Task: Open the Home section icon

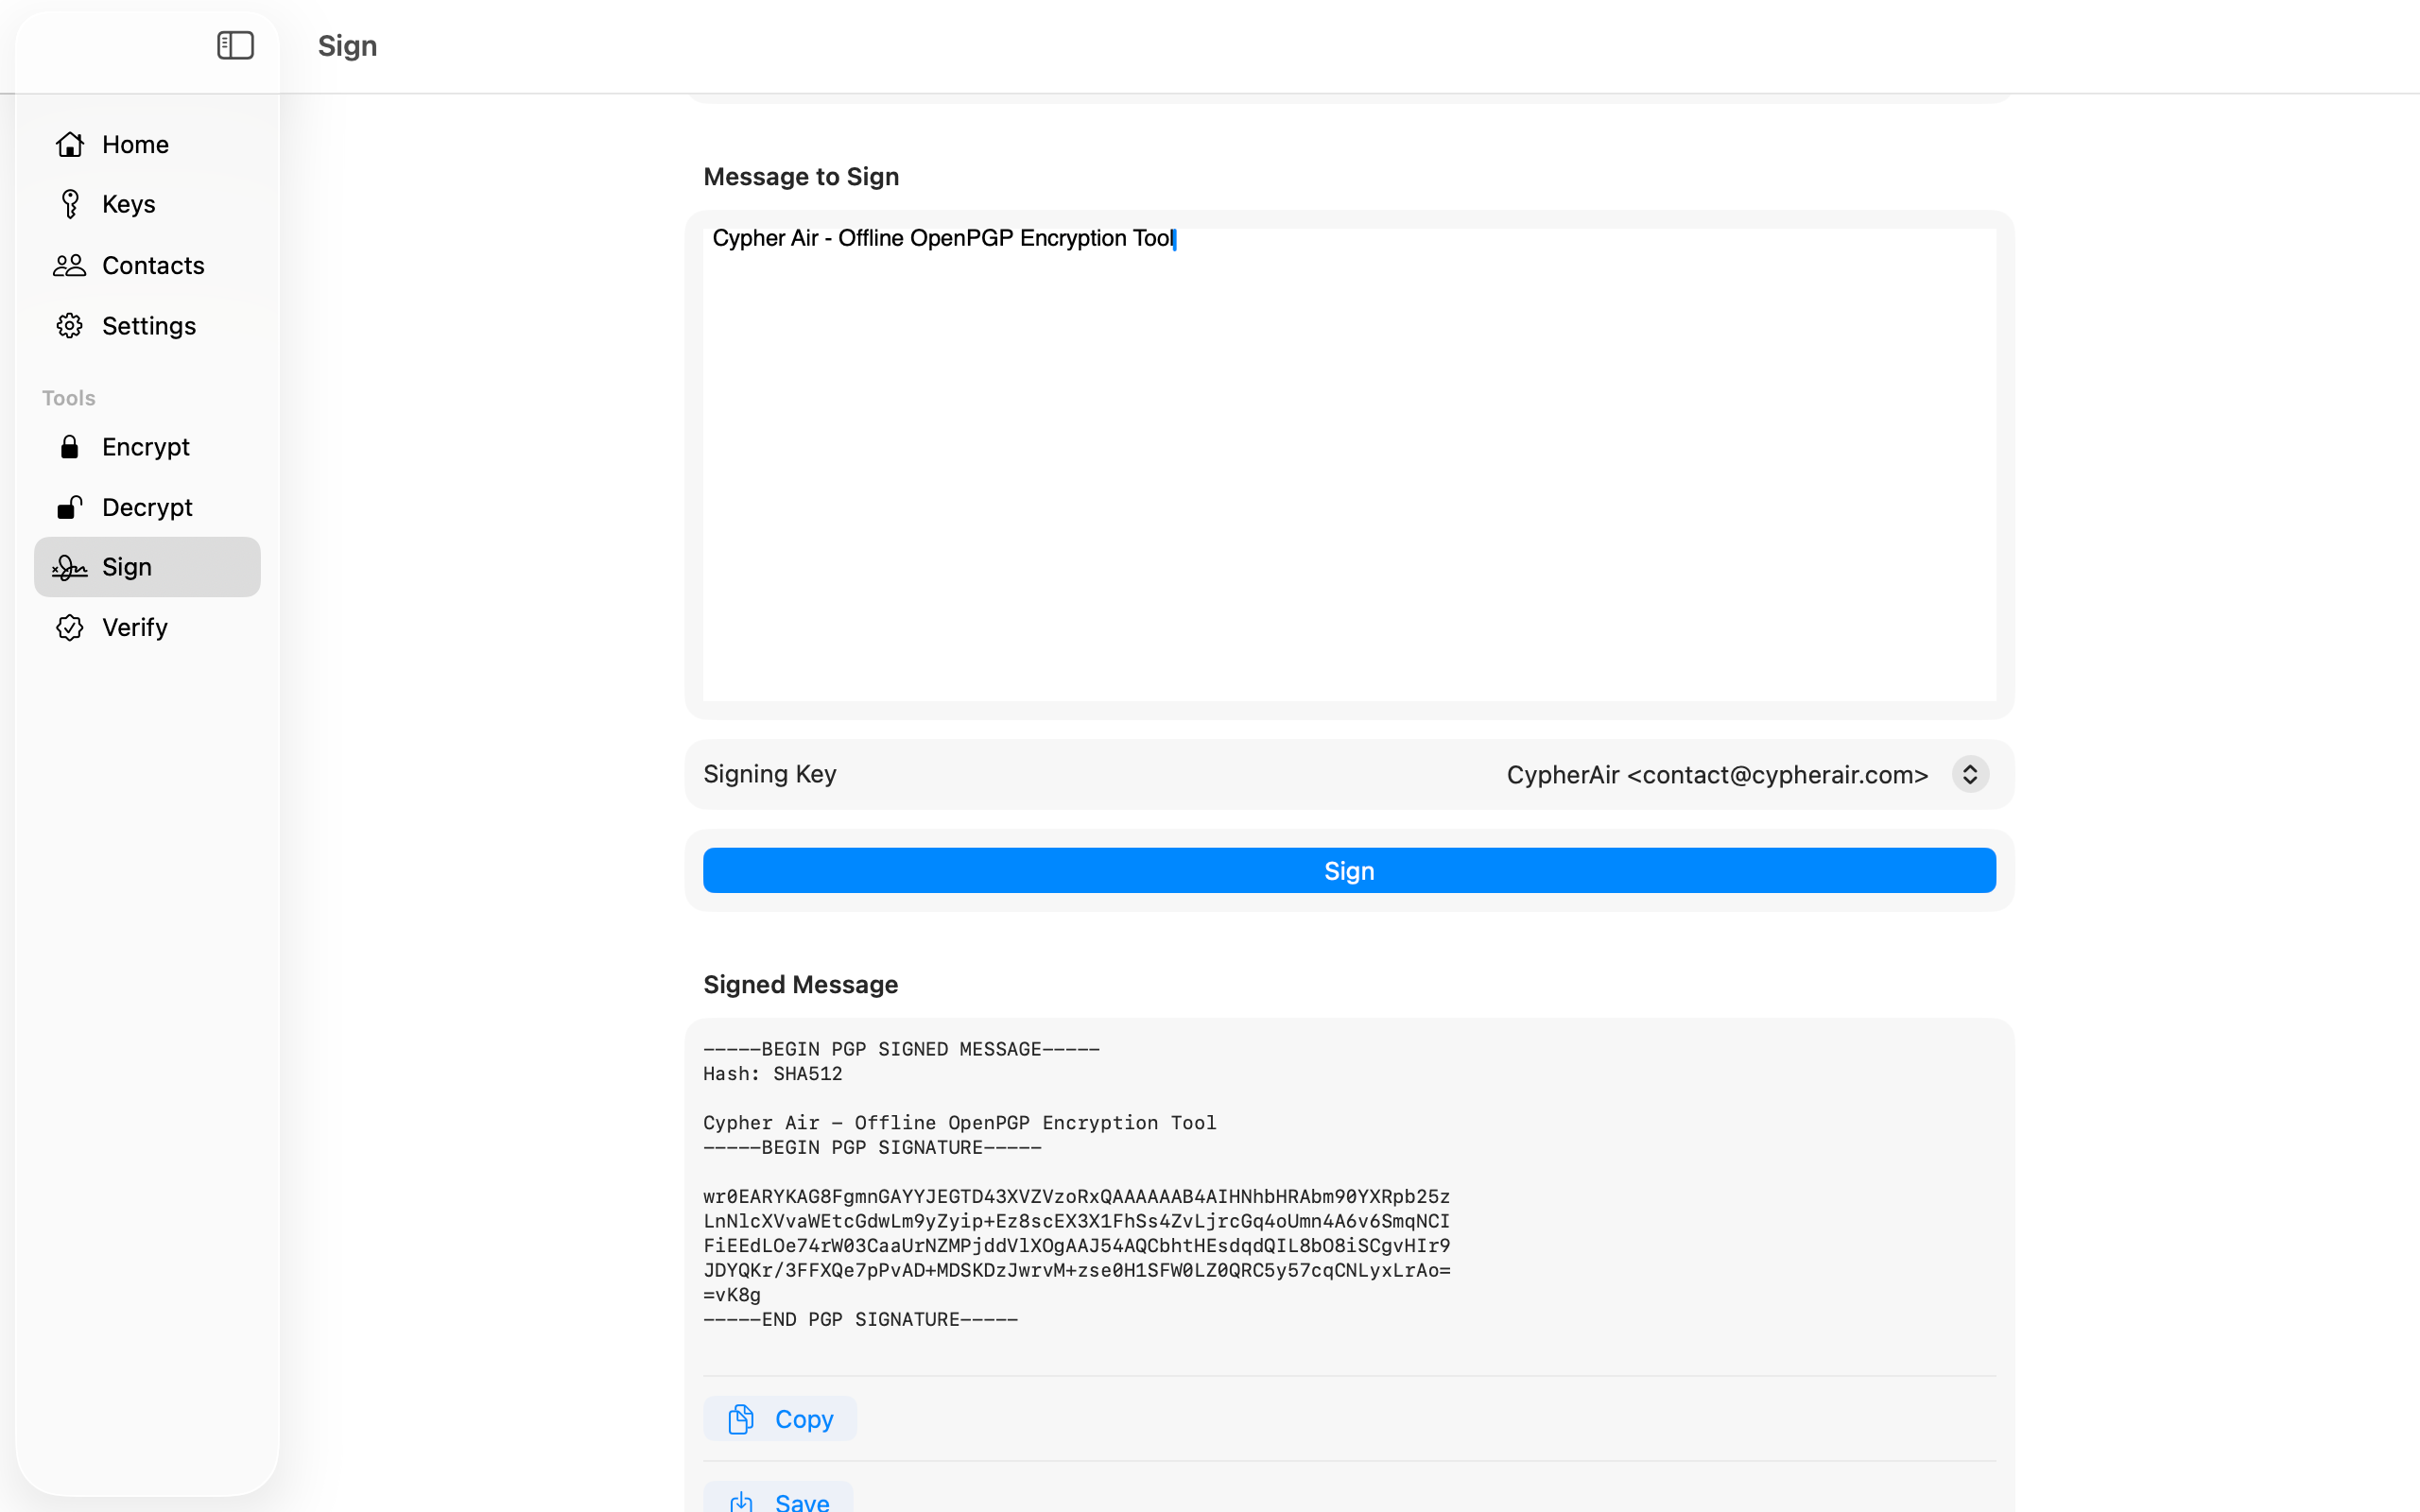Action: (70, 144)
